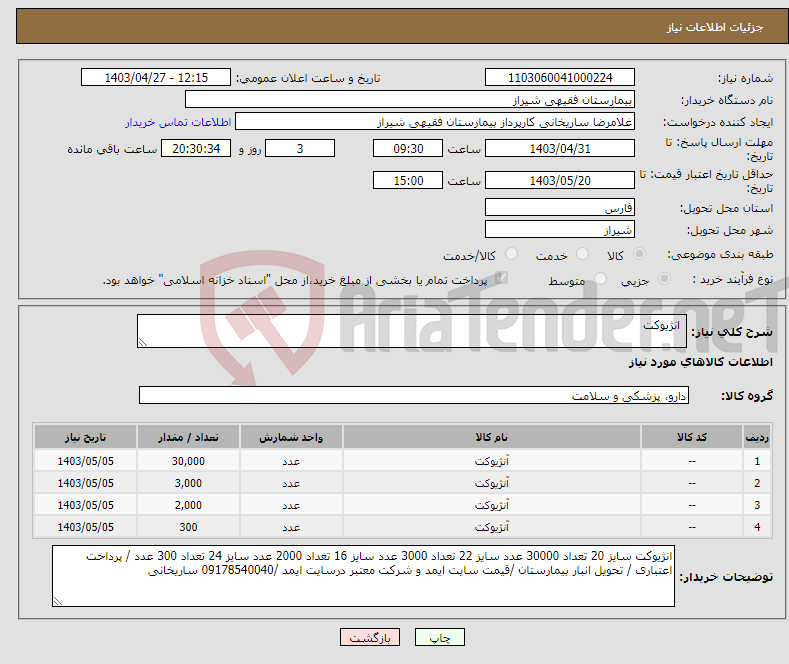
Task: Click the کد کالا column header
Action: [692, 437]
